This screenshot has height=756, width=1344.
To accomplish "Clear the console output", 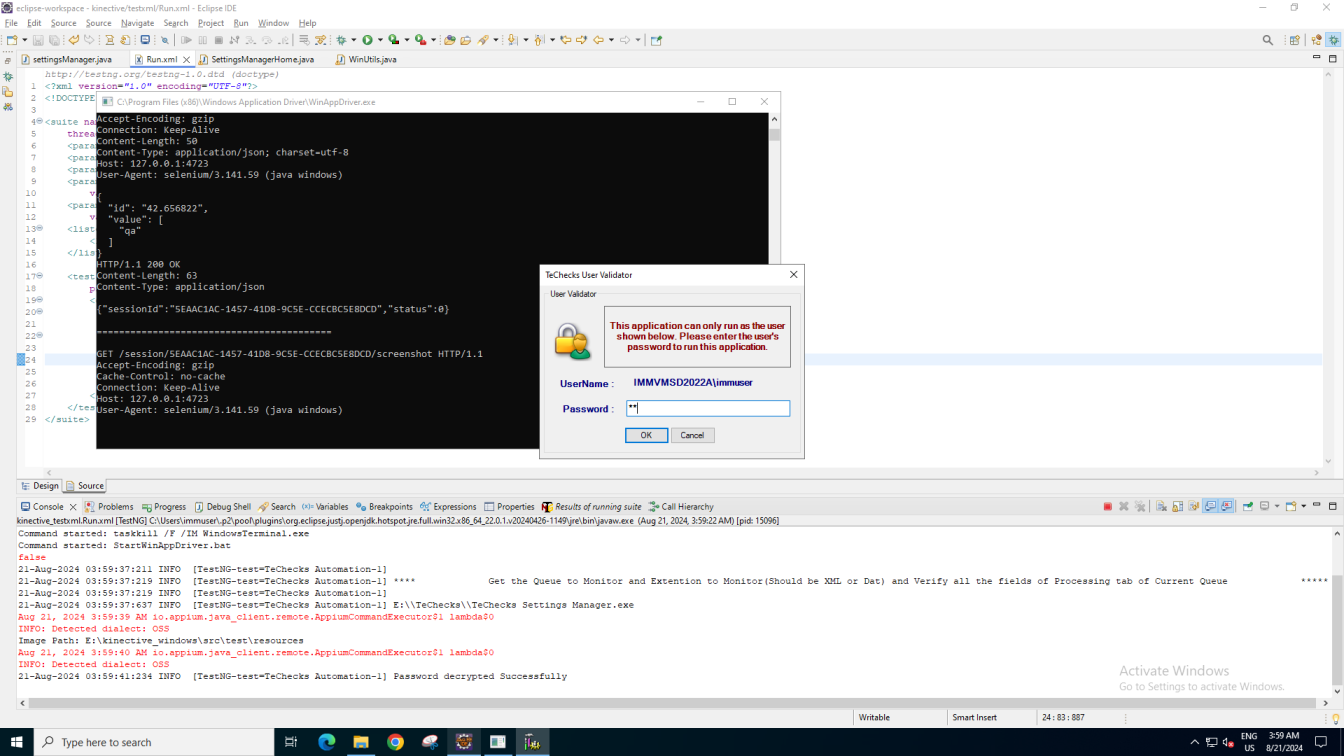I will (x=1161, y=507).
